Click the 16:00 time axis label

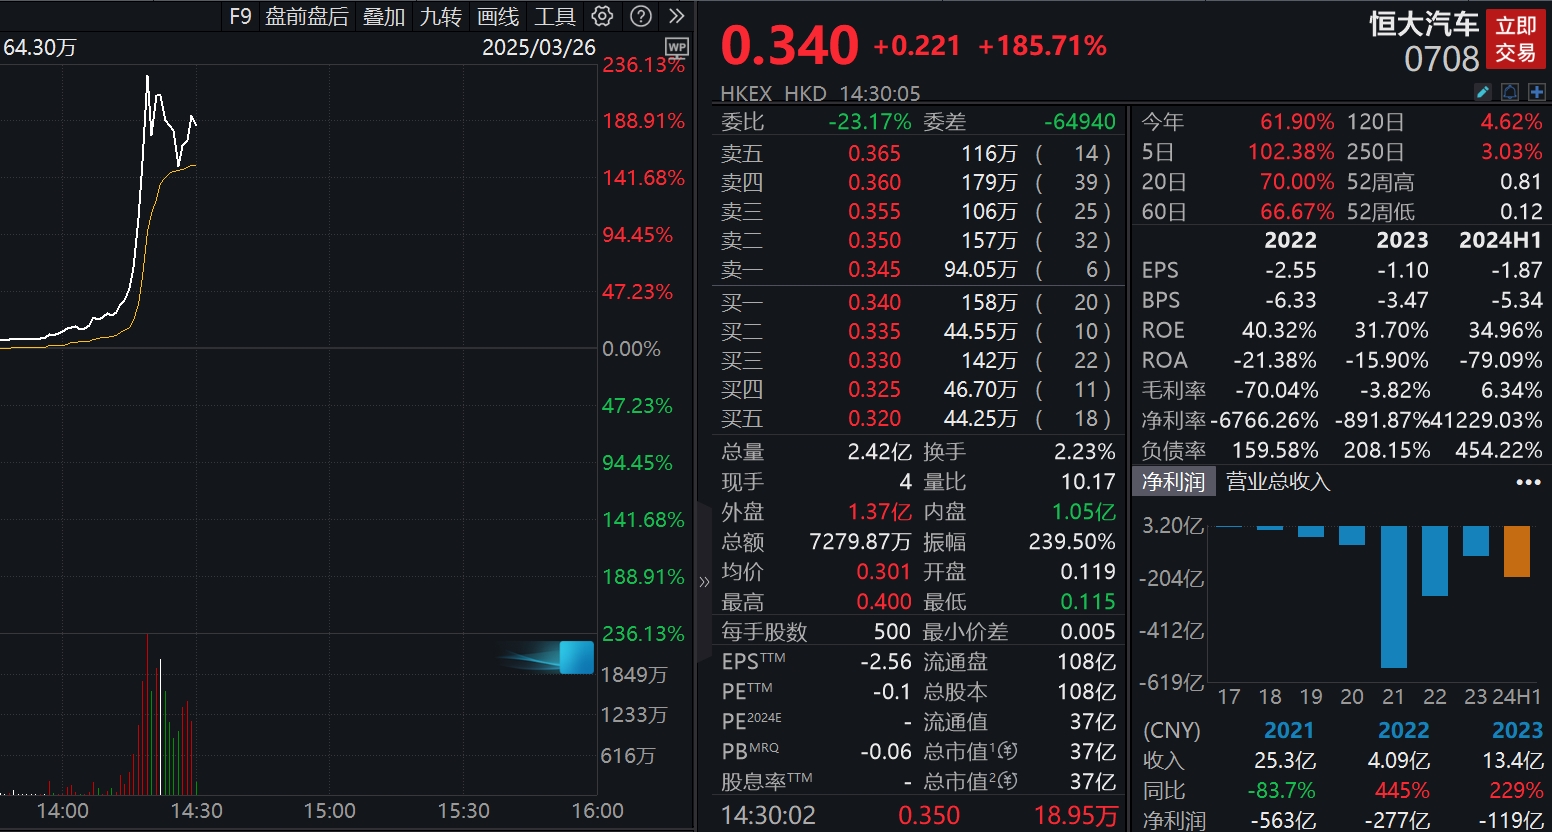pos(598,810)
